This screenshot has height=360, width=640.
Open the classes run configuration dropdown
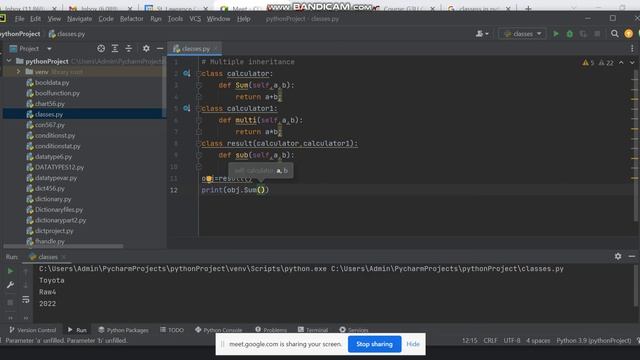(522, 34)
